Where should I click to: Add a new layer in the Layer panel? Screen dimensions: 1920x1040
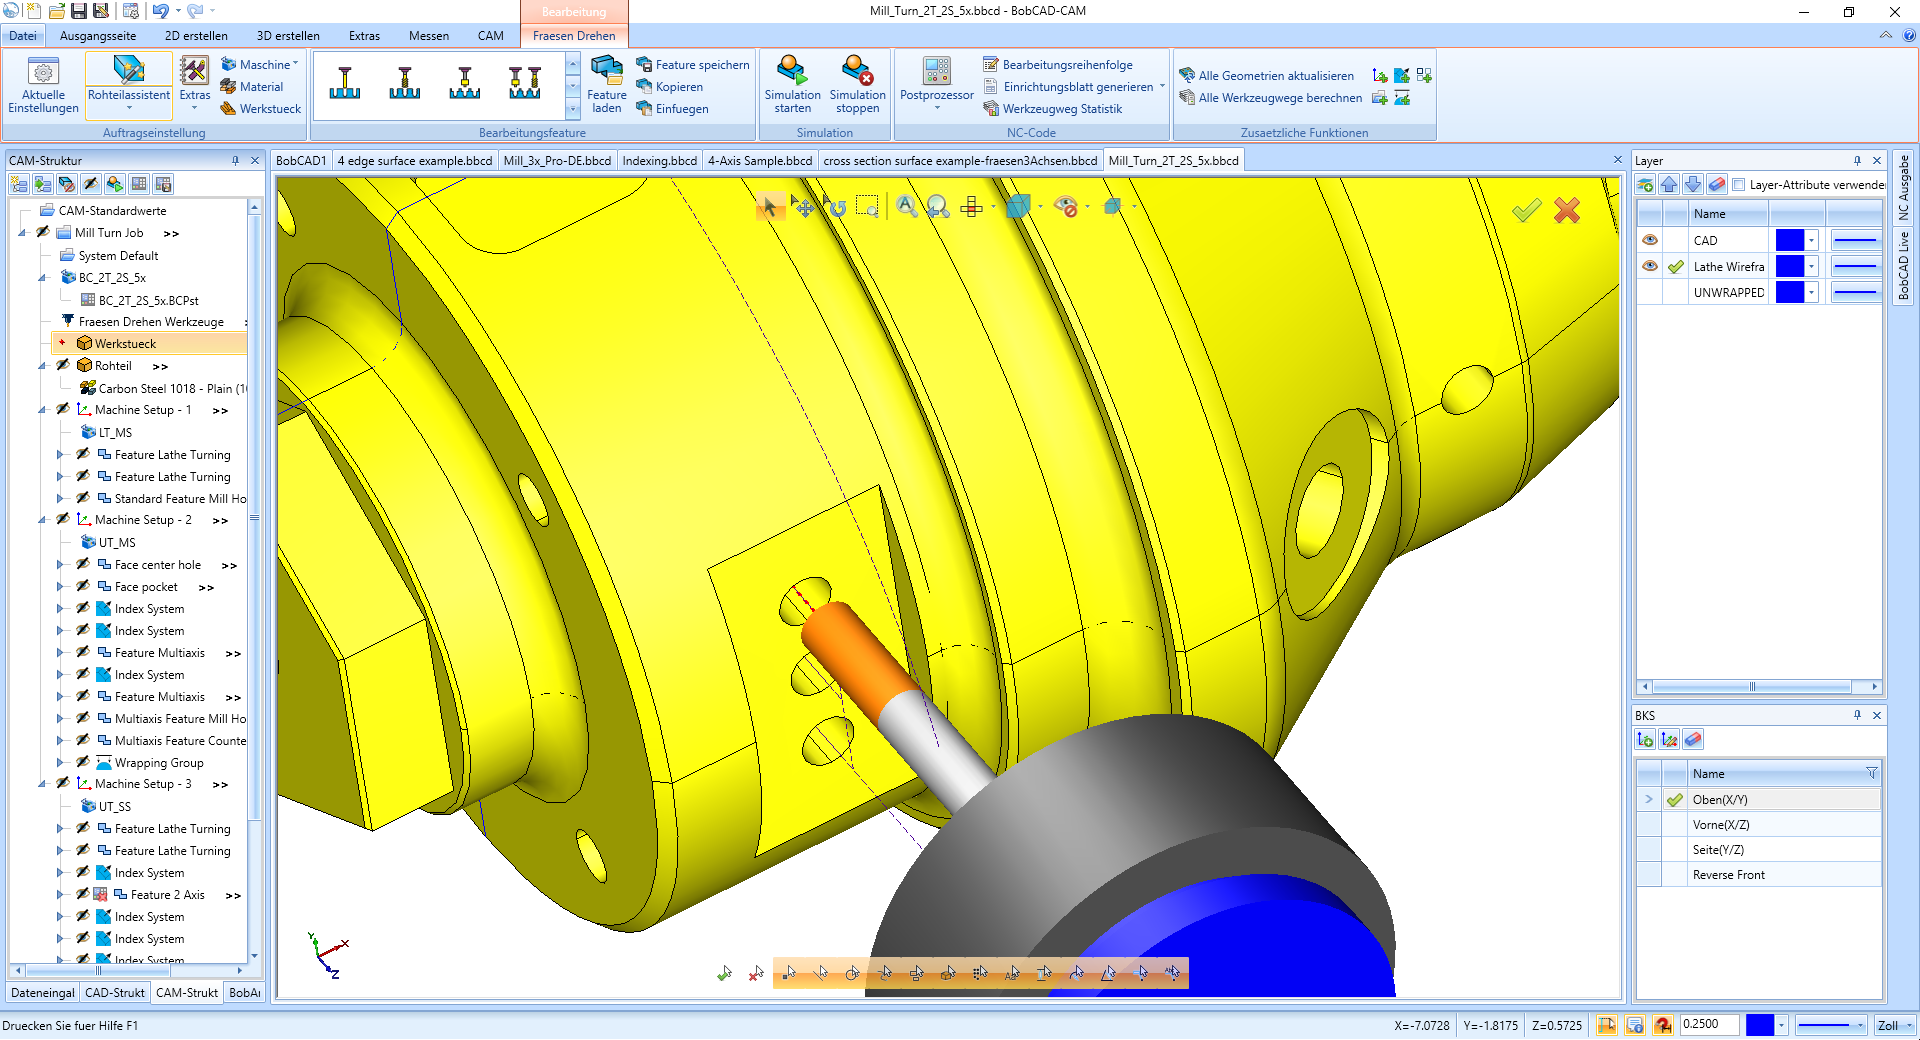(x=1645, y=185)
